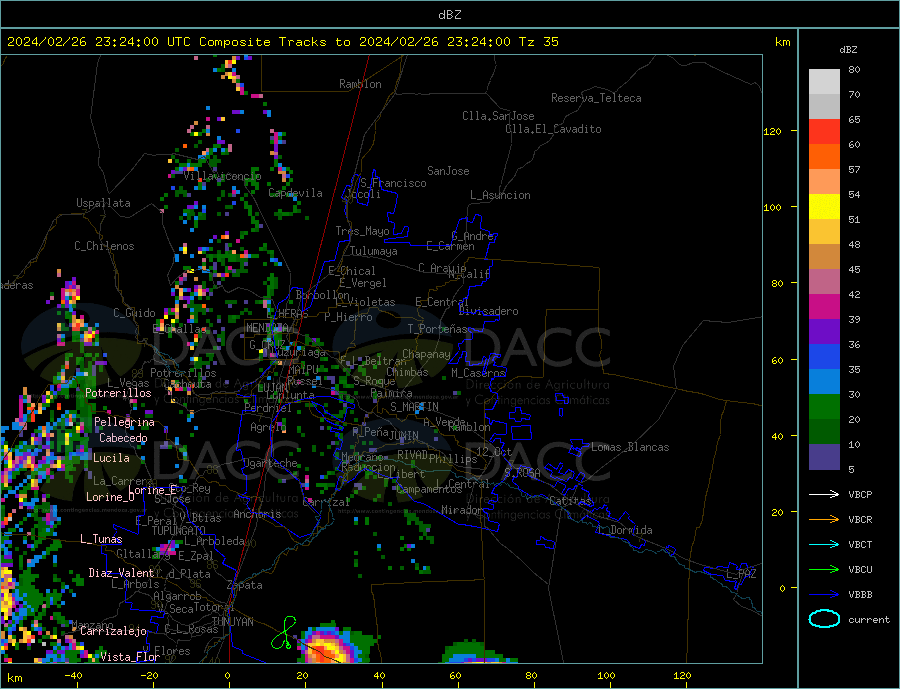This screenshot has width=900, height=689.
Task: Click the 'Lorine_O' place label
Action: tap(110, 497)
